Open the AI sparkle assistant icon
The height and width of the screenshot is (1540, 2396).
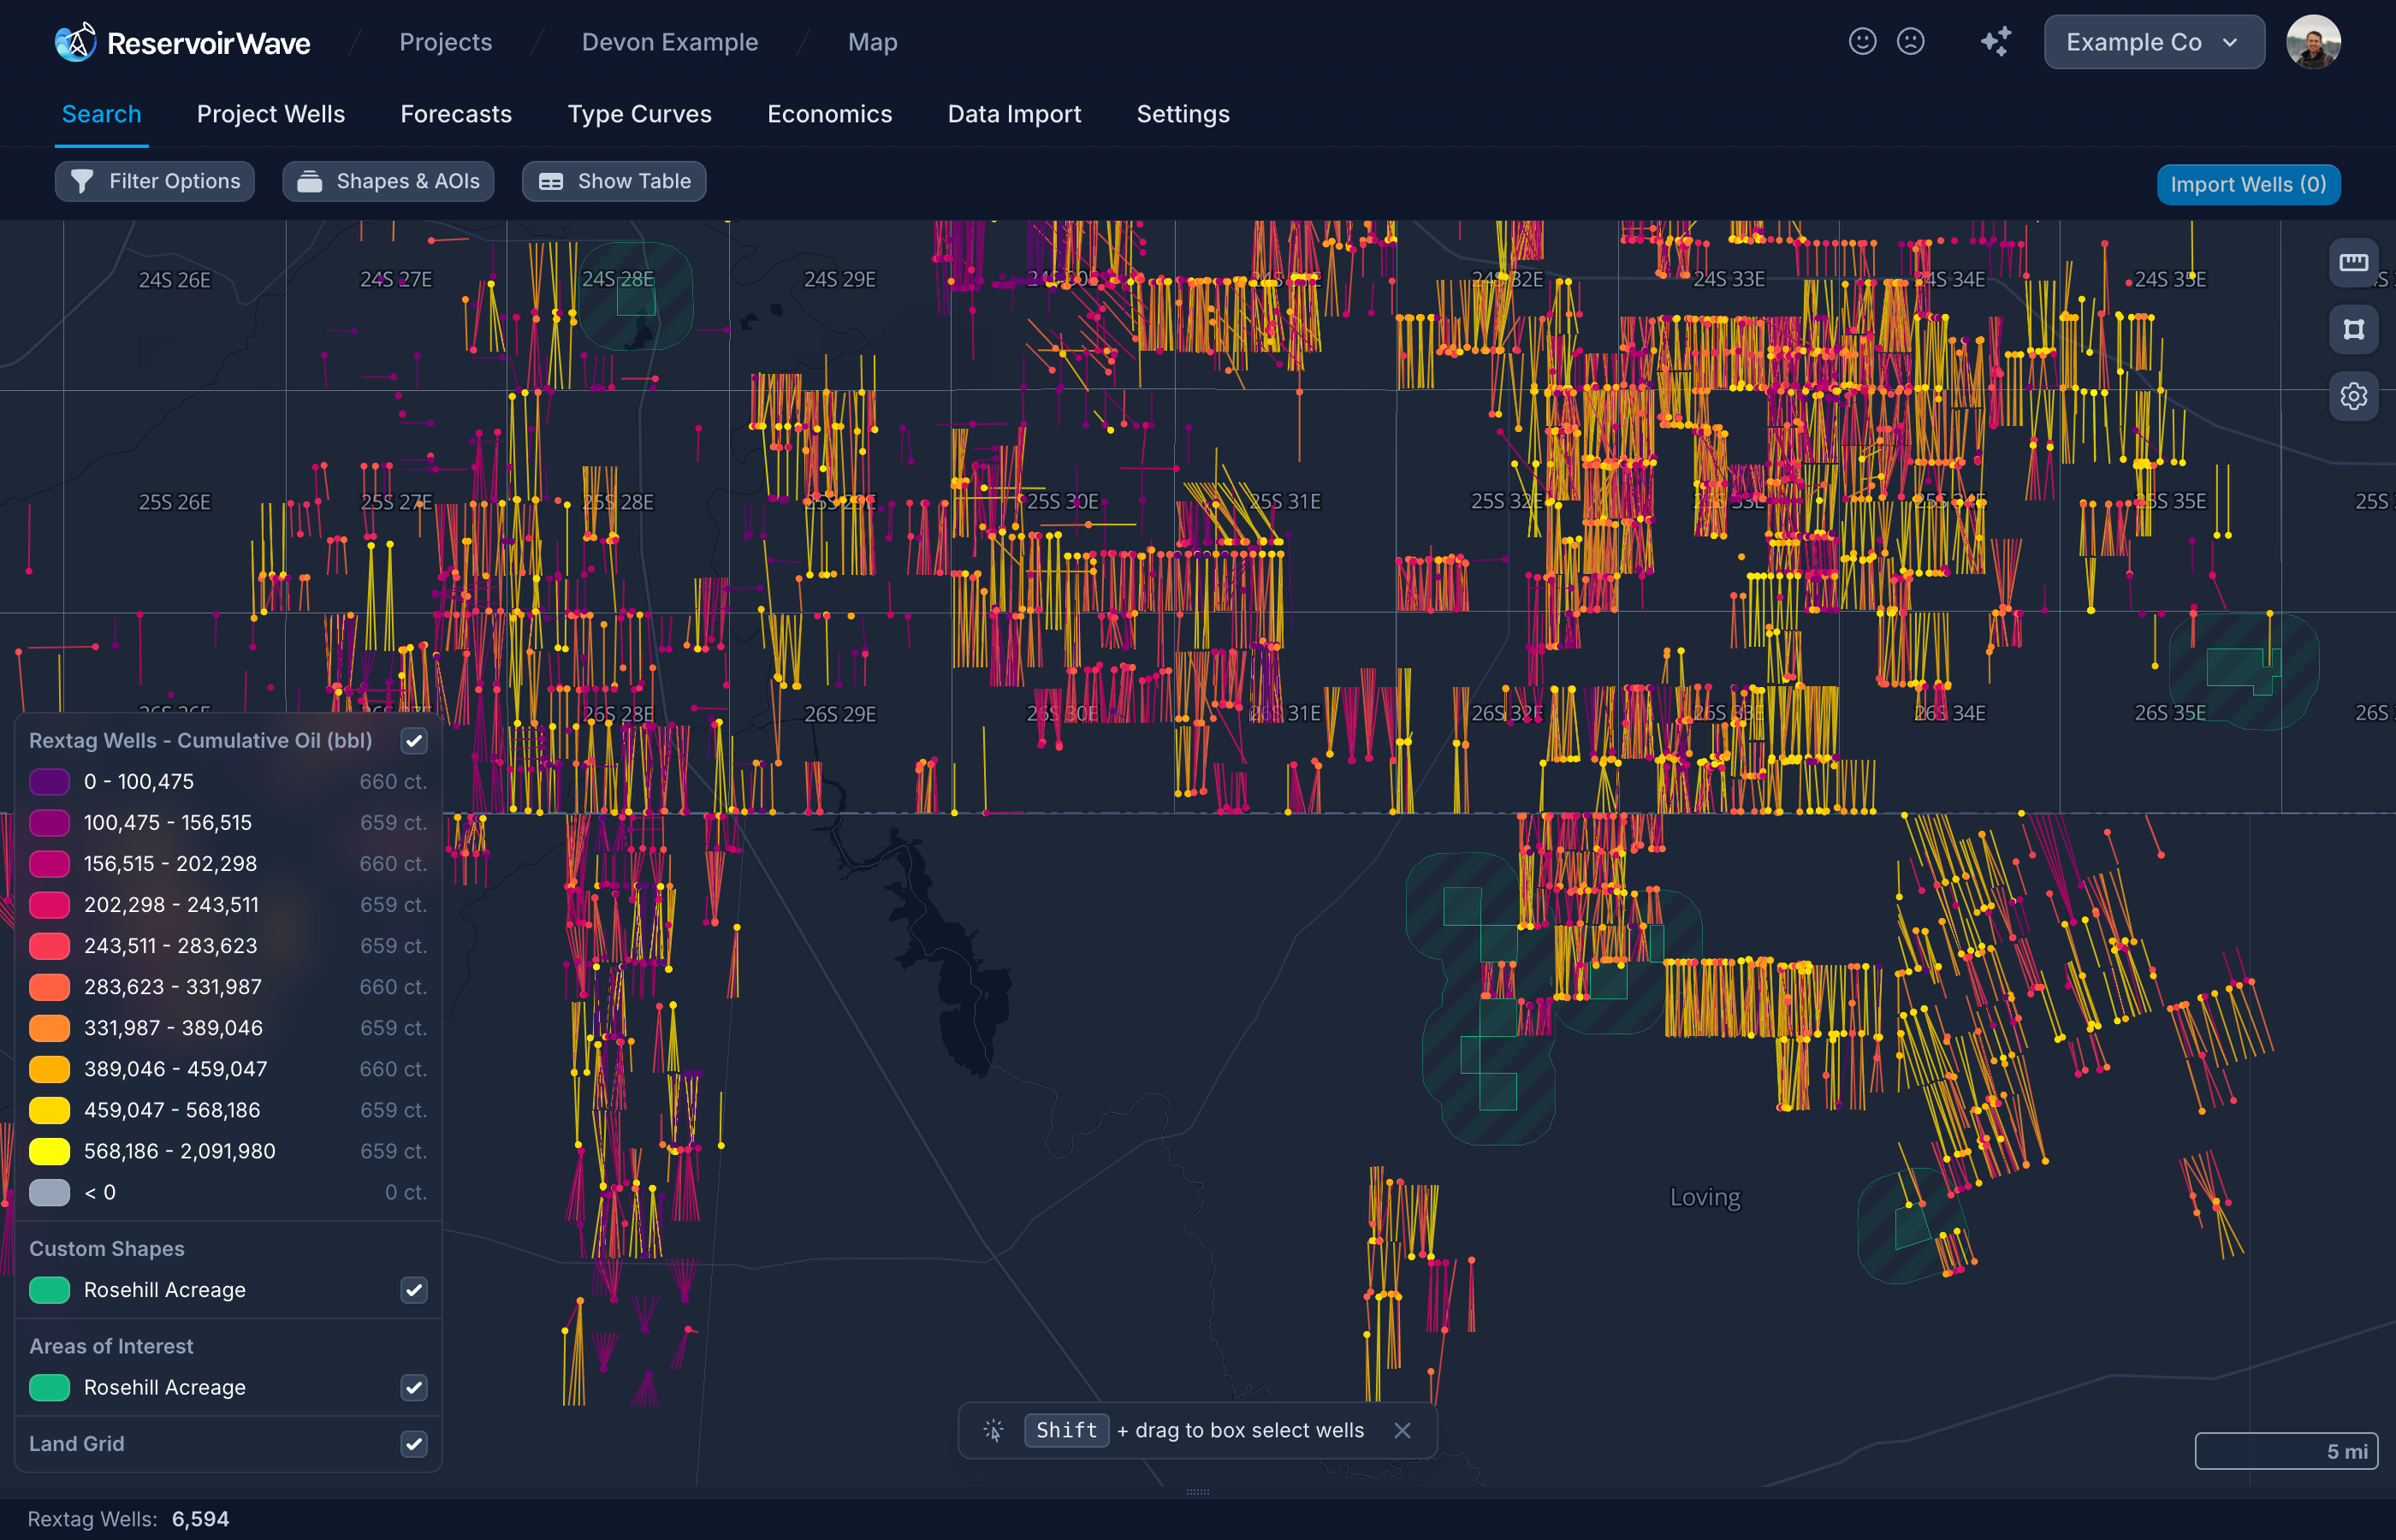1995,41
